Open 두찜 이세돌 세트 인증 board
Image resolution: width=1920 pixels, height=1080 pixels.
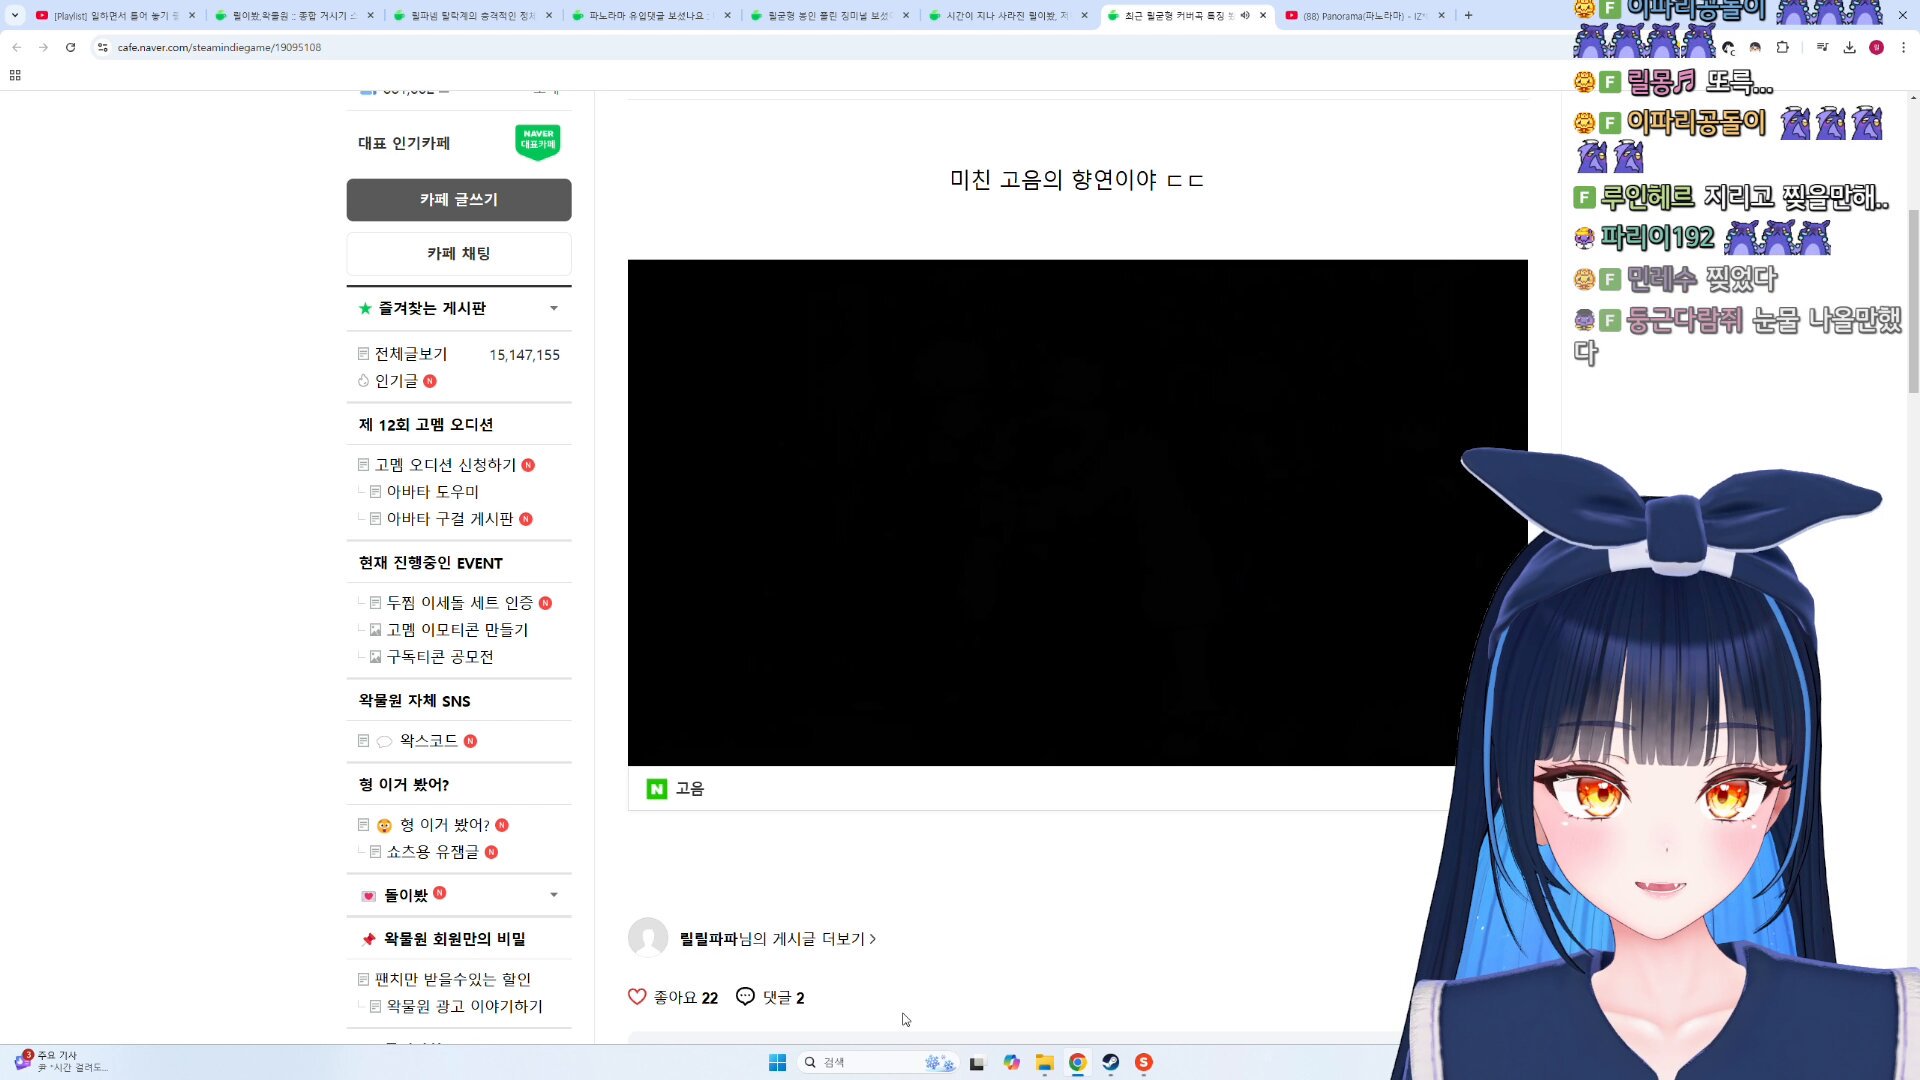coord(459,603)
